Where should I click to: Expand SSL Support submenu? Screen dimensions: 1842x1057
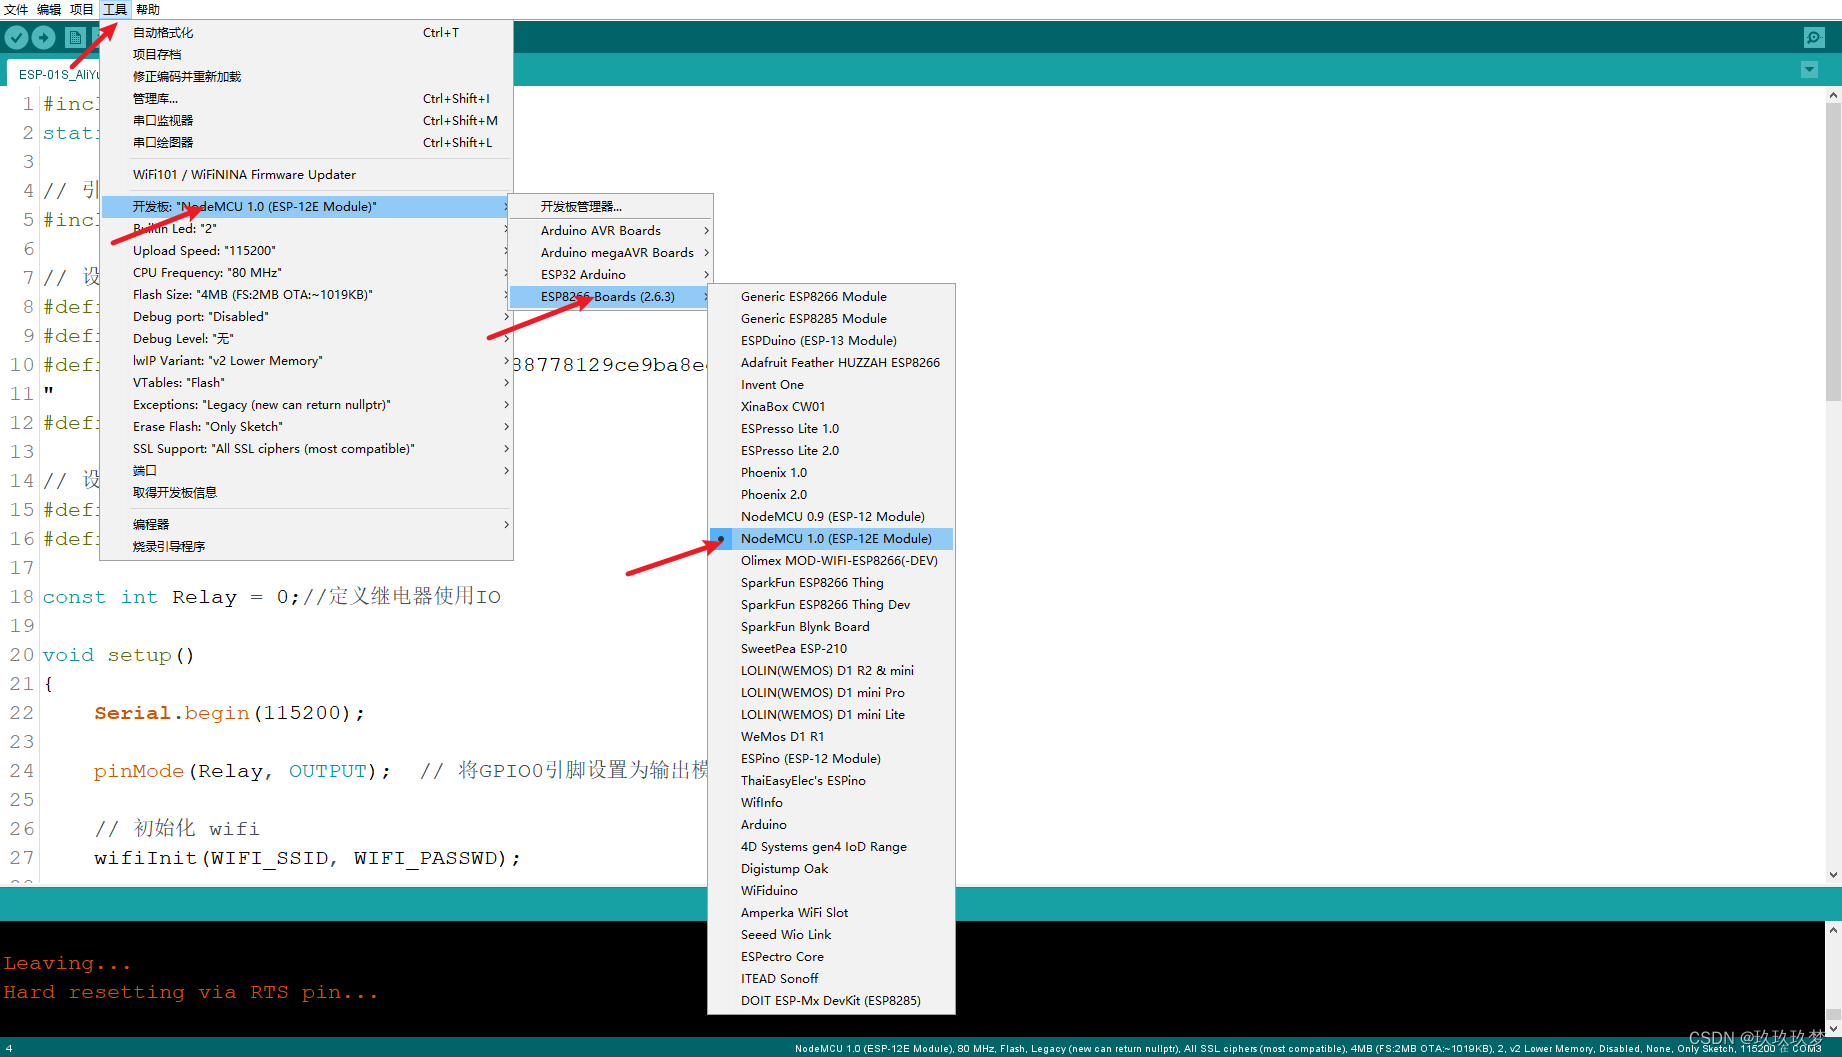[x=306, y=449]
